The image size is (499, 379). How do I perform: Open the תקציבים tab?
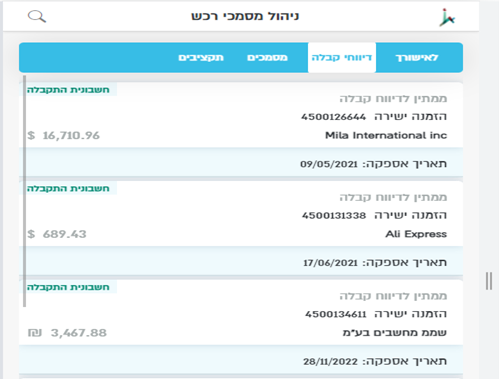(x=201, y=57)
